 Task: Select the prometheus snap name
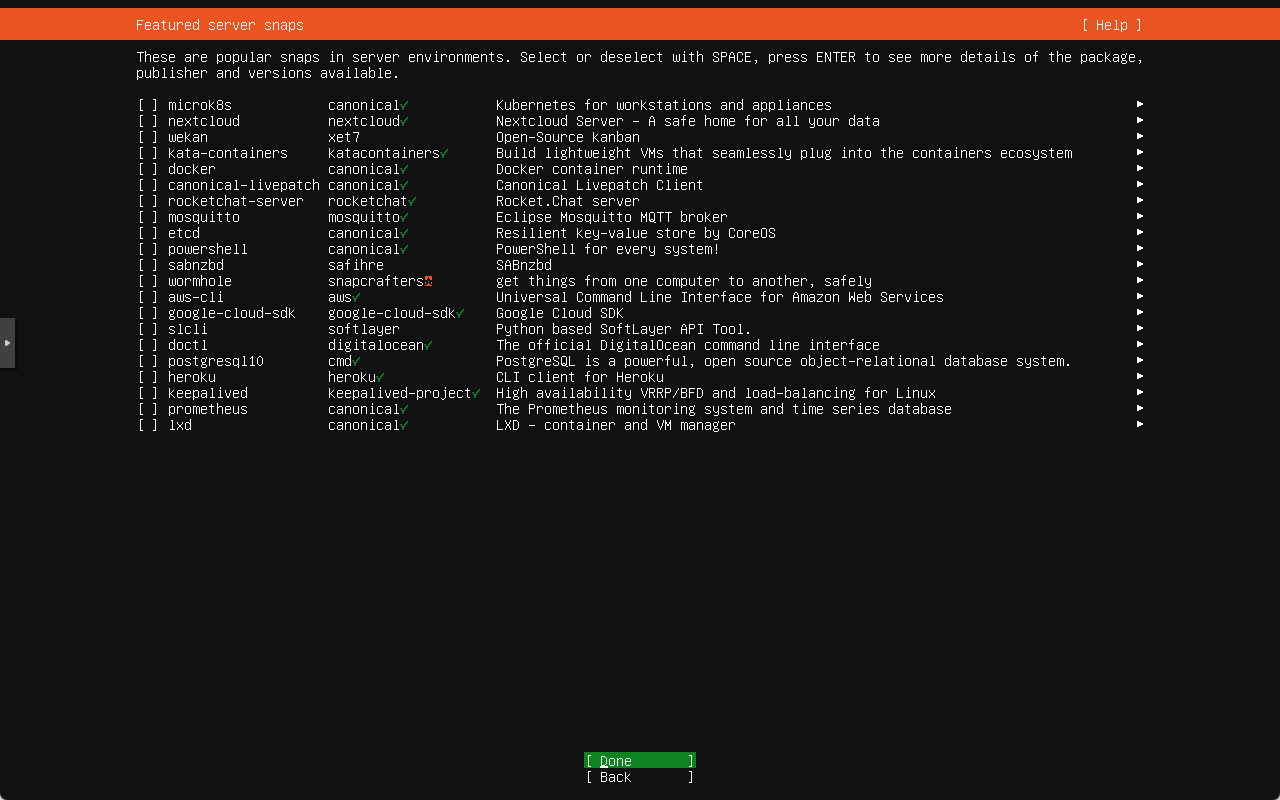tap(208, 409)
